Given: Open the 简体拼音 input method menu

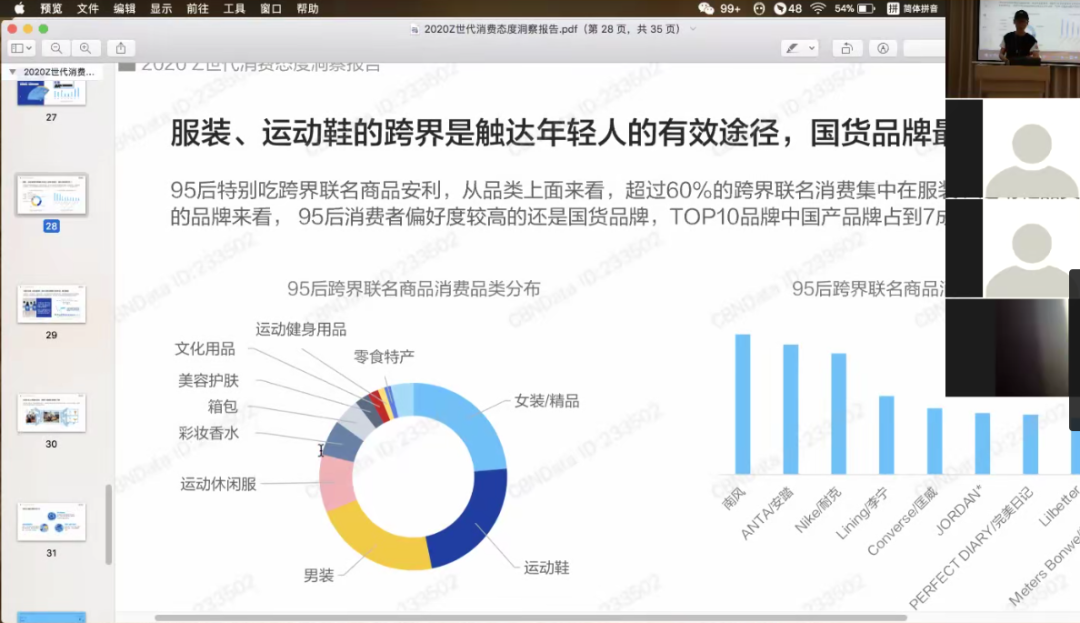Looking at the screenshot, I should [913, 8].
